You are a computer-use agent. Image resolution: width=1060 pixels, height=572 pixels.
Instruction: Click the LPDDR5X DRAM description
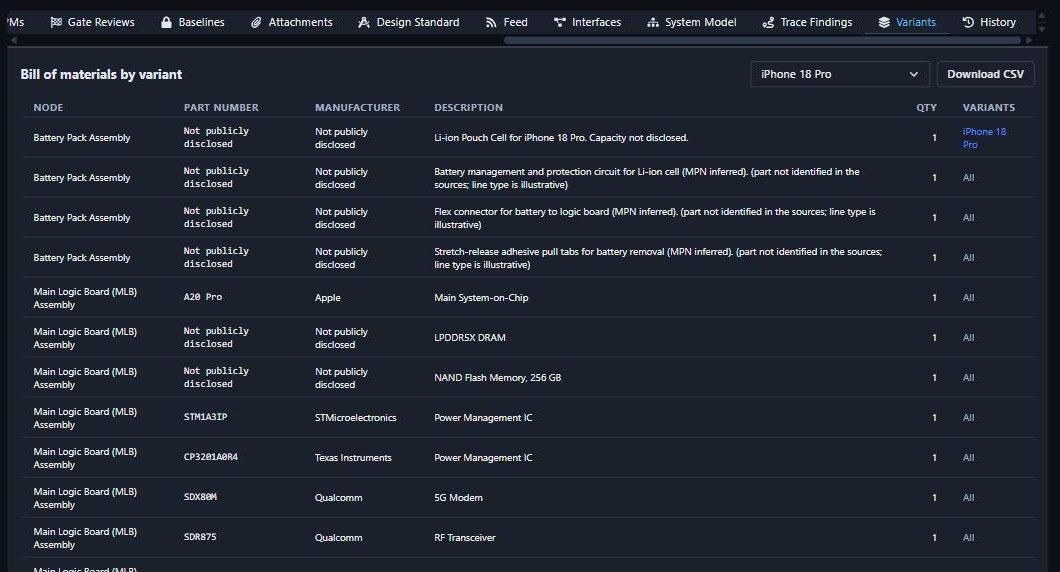pos(470,337)
